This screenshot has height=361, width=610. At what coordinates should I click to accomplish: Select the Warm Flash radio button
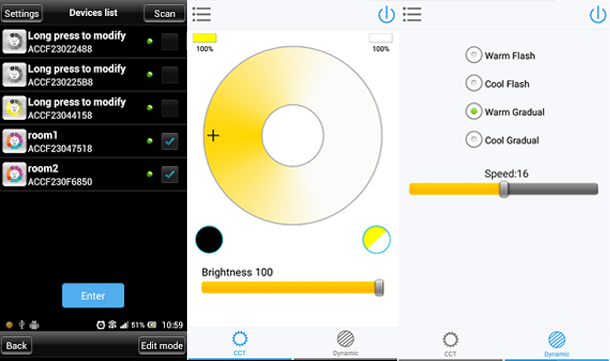474,55
